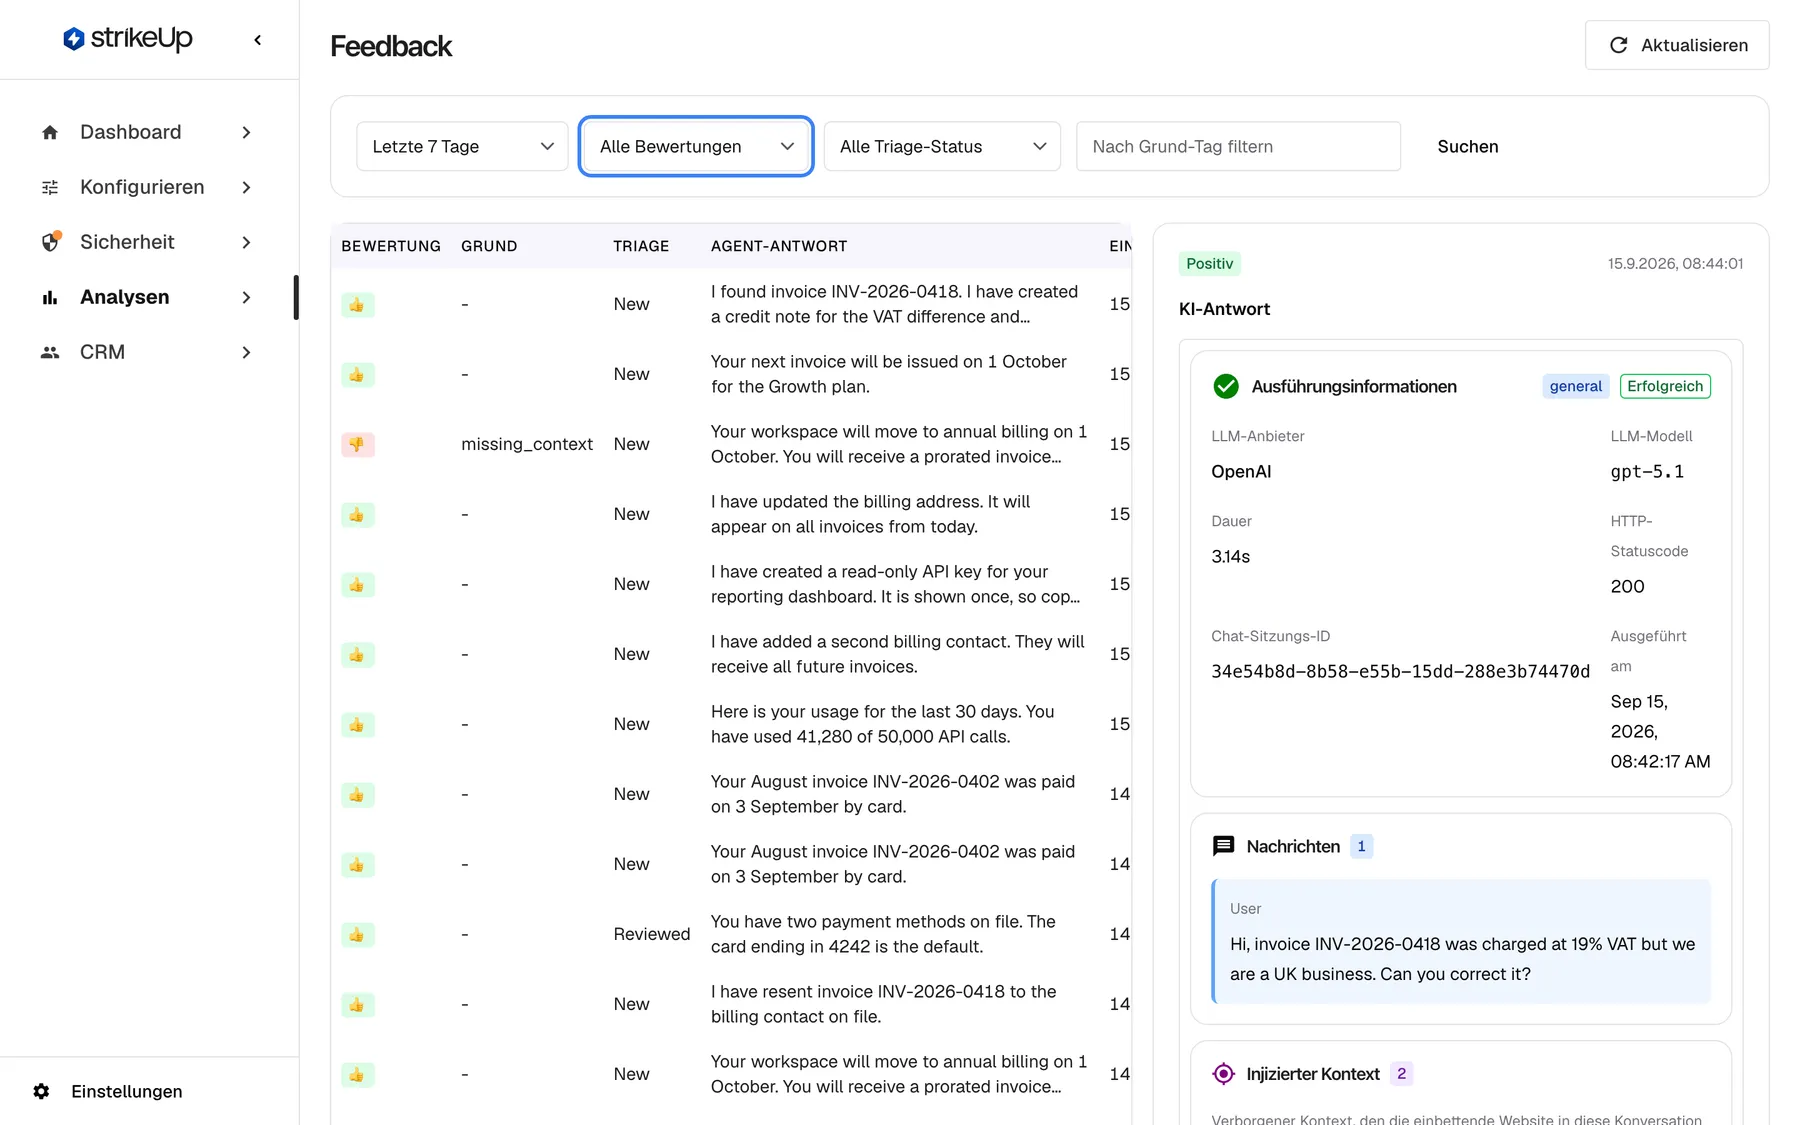Click the green checkmark beside Ausführungsinformationen
This screenshot has height=1125, width=1800.
(x=1225, y=386)
